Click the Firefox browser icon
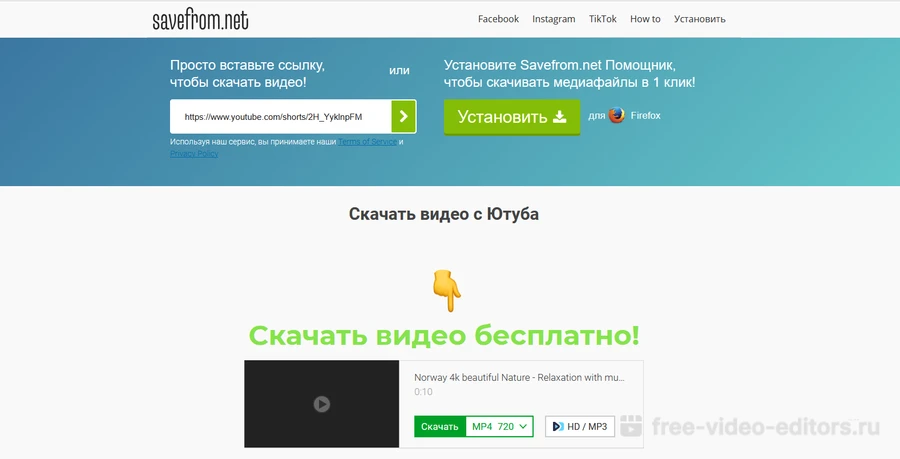The height and width of the screenshot is (459, 900). [x=617, y=115]
